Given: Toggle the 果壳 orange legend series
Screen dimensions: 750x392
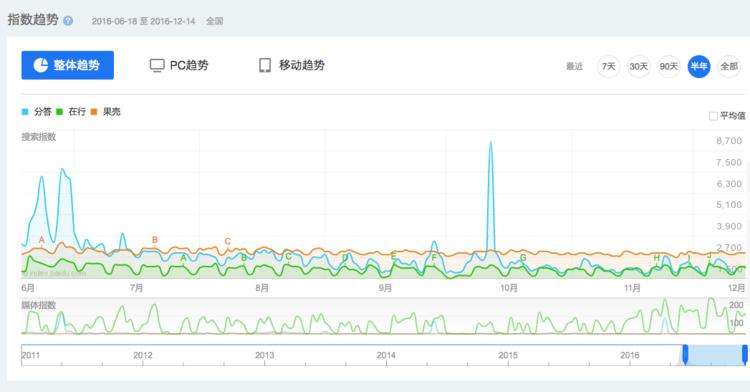Looking at the screenshot, I should (106, 112).
